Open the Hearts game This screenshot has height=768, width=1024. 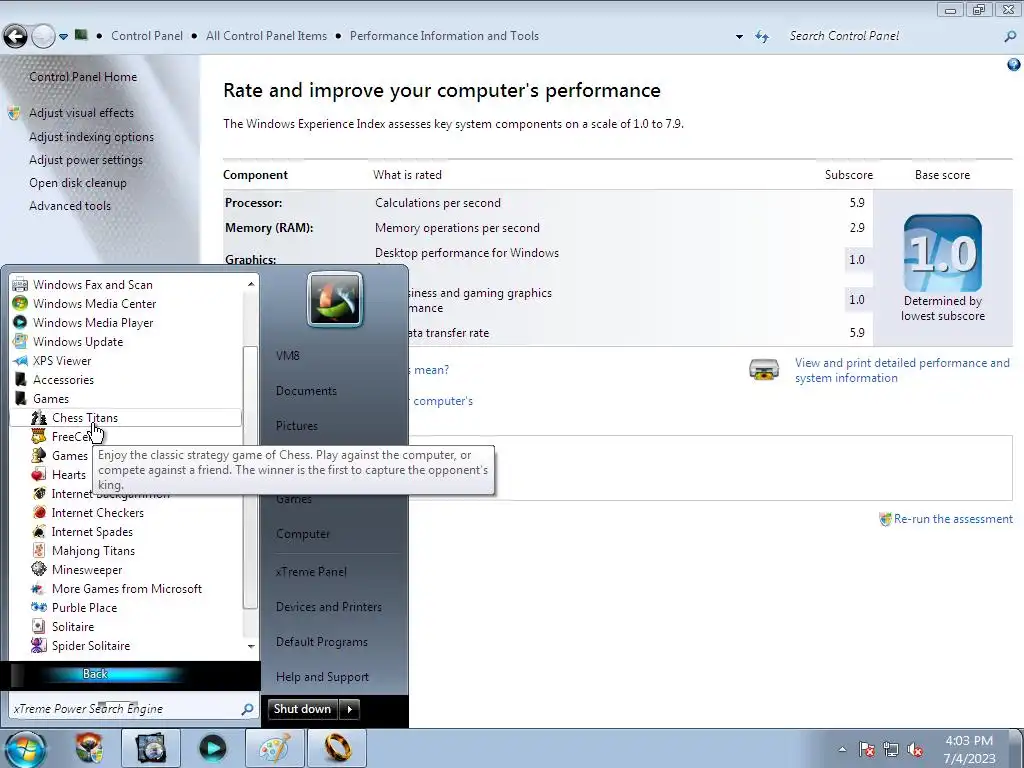[68, 475]
